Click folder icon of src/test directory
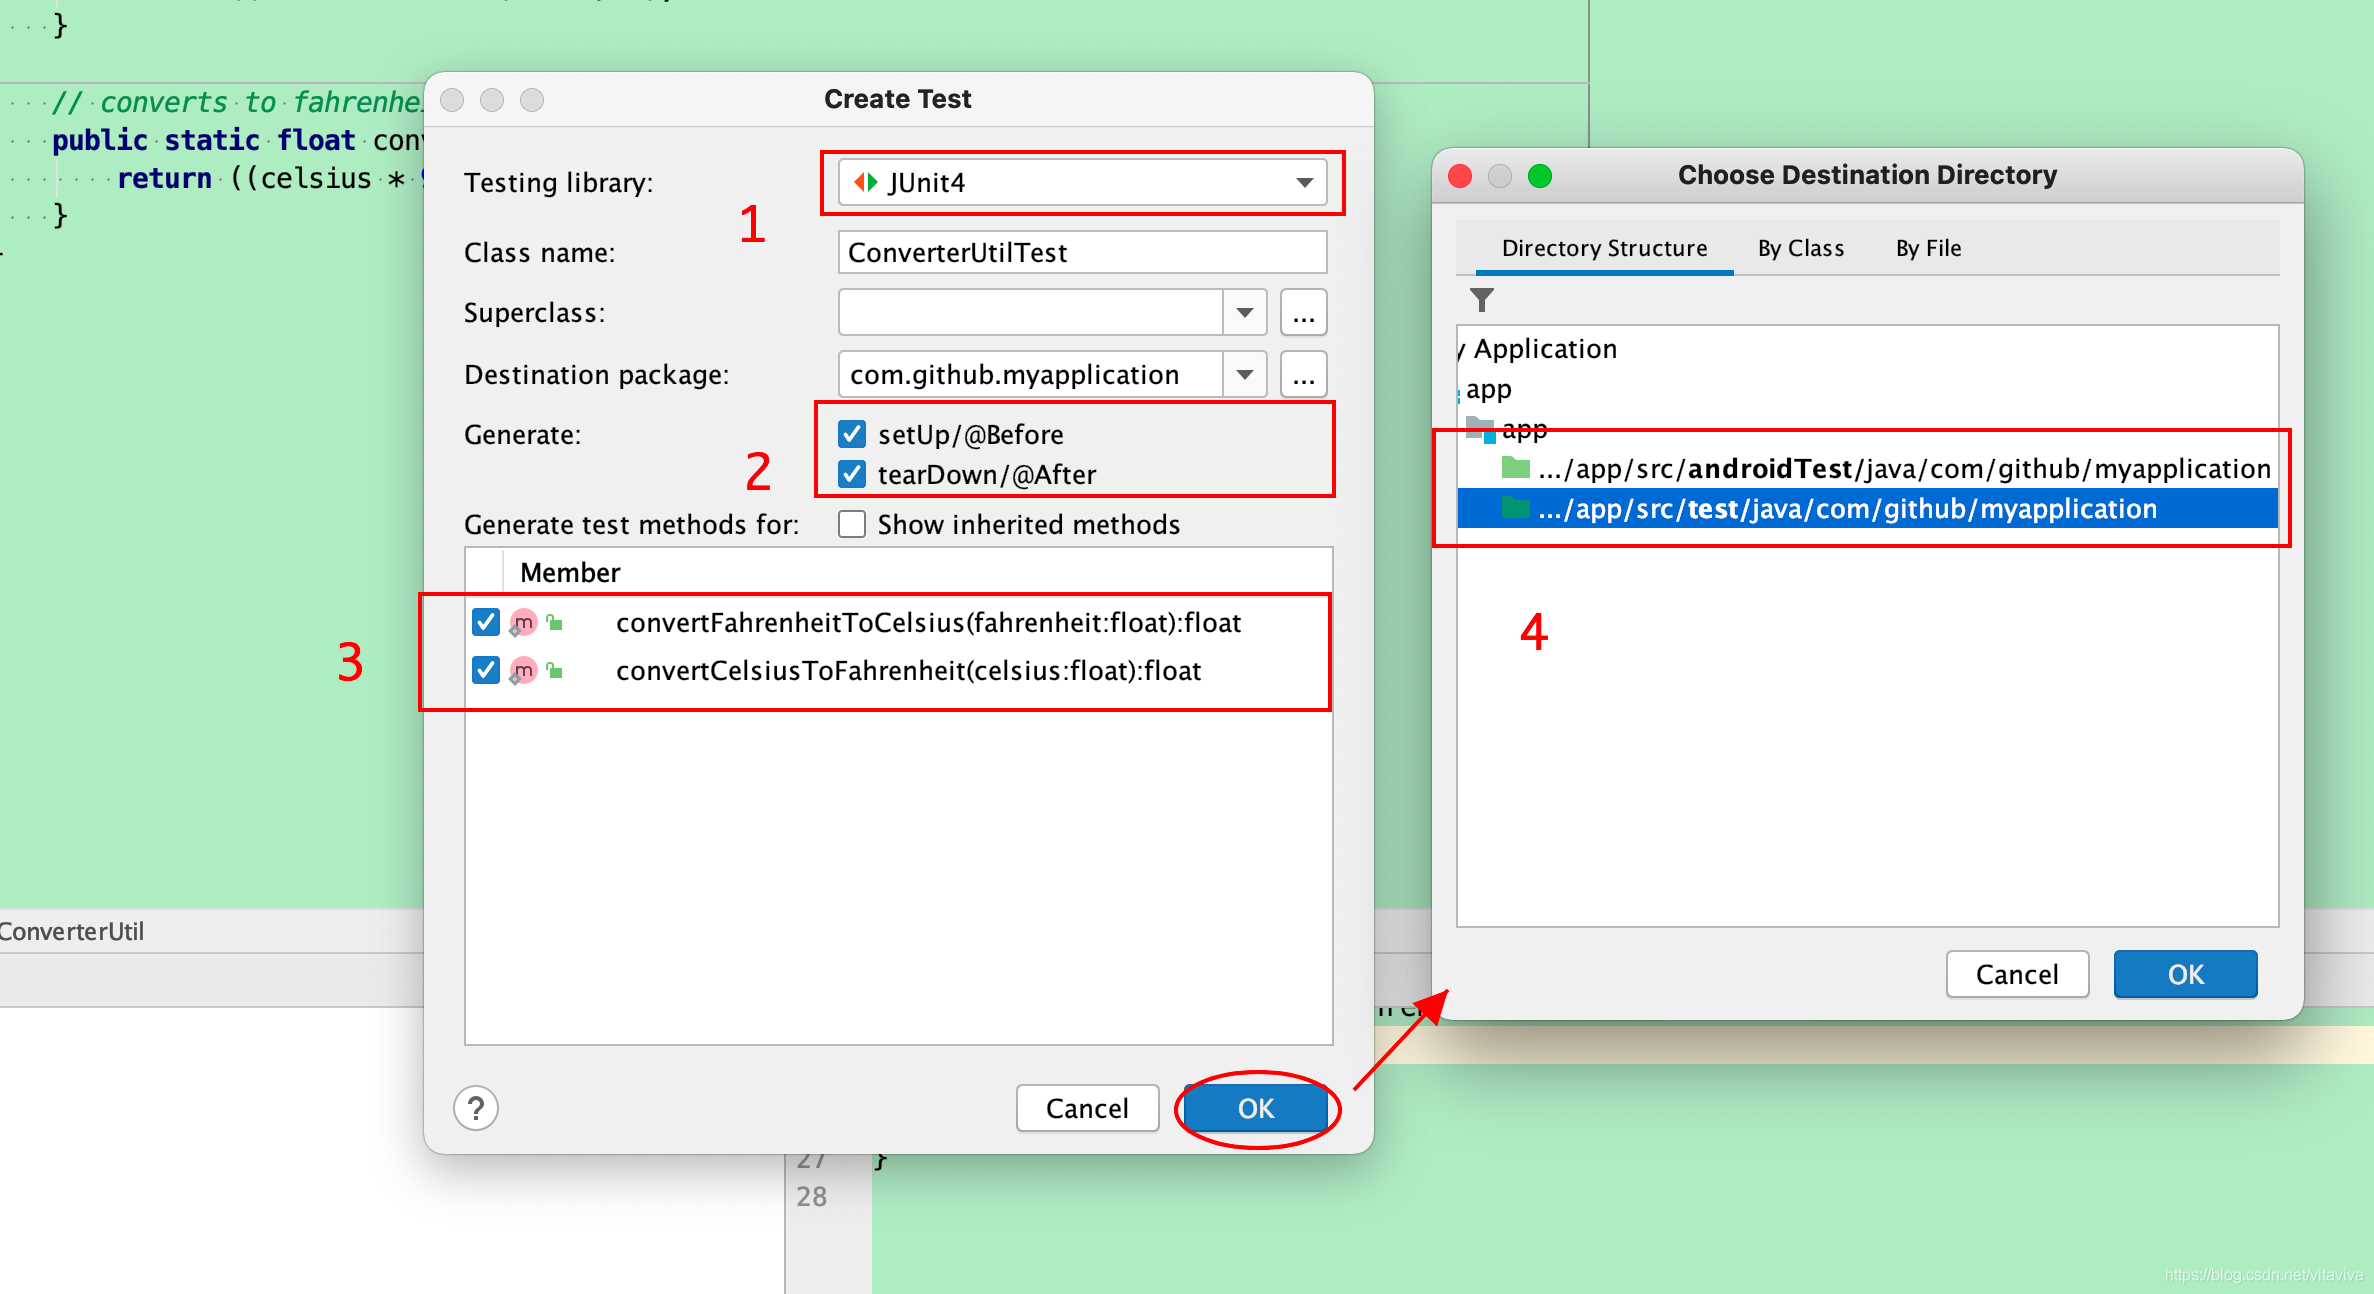This screenshot has height=1294, width=2374. tap(1516, 509)
